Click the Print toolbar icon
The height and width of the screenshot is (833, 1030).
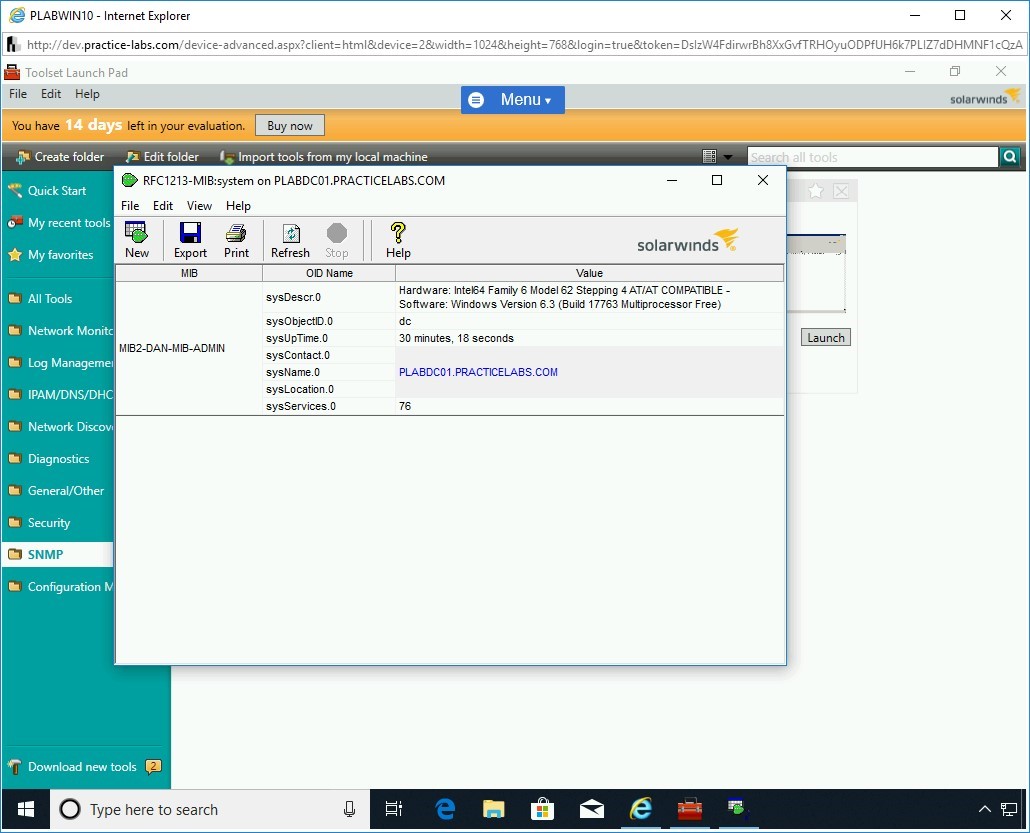[236, 240]
